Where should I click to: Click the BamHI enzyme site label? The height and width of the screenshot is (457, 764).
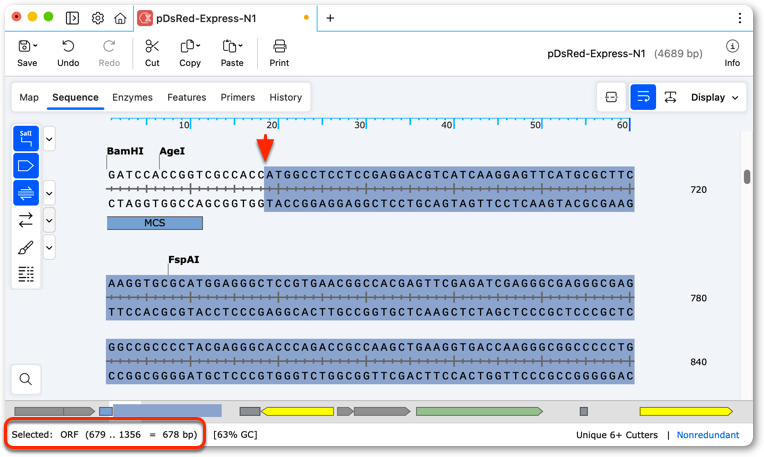125,151
